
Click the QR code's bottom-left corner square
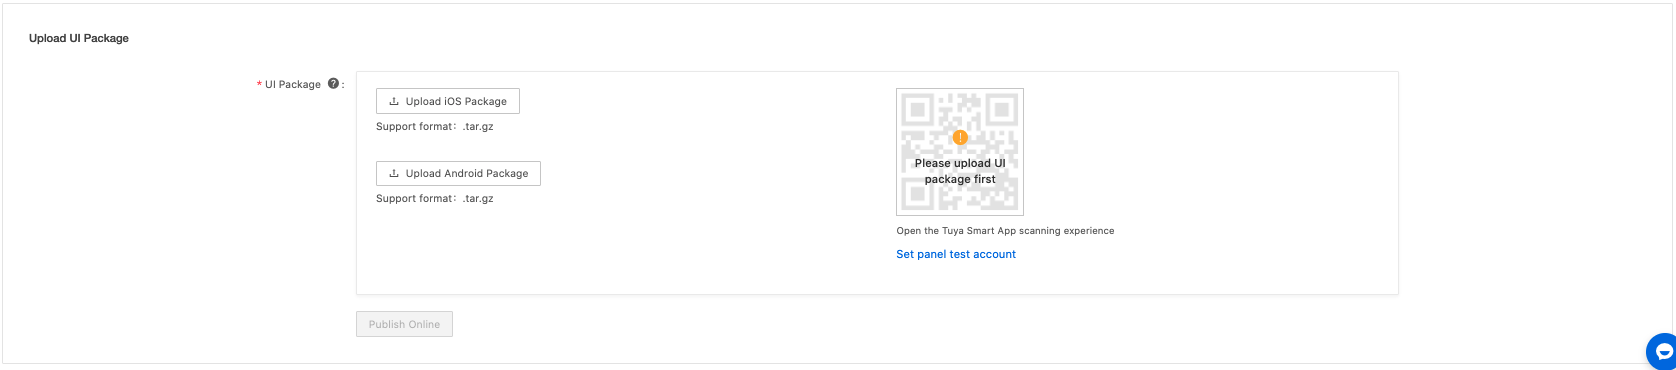918,194
